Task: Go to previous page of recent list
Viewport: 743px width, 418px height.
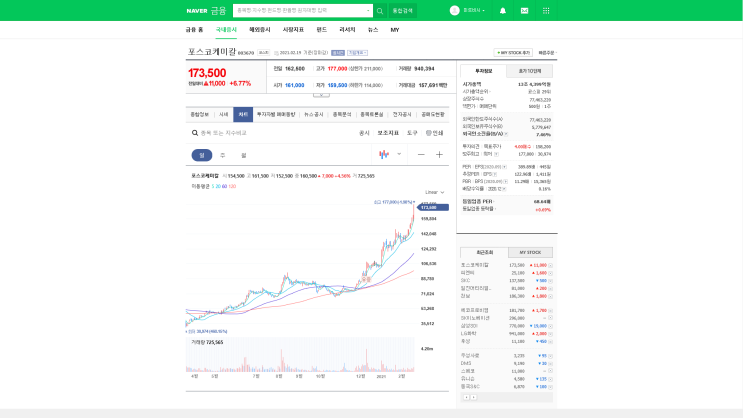Action: [466, 397]
